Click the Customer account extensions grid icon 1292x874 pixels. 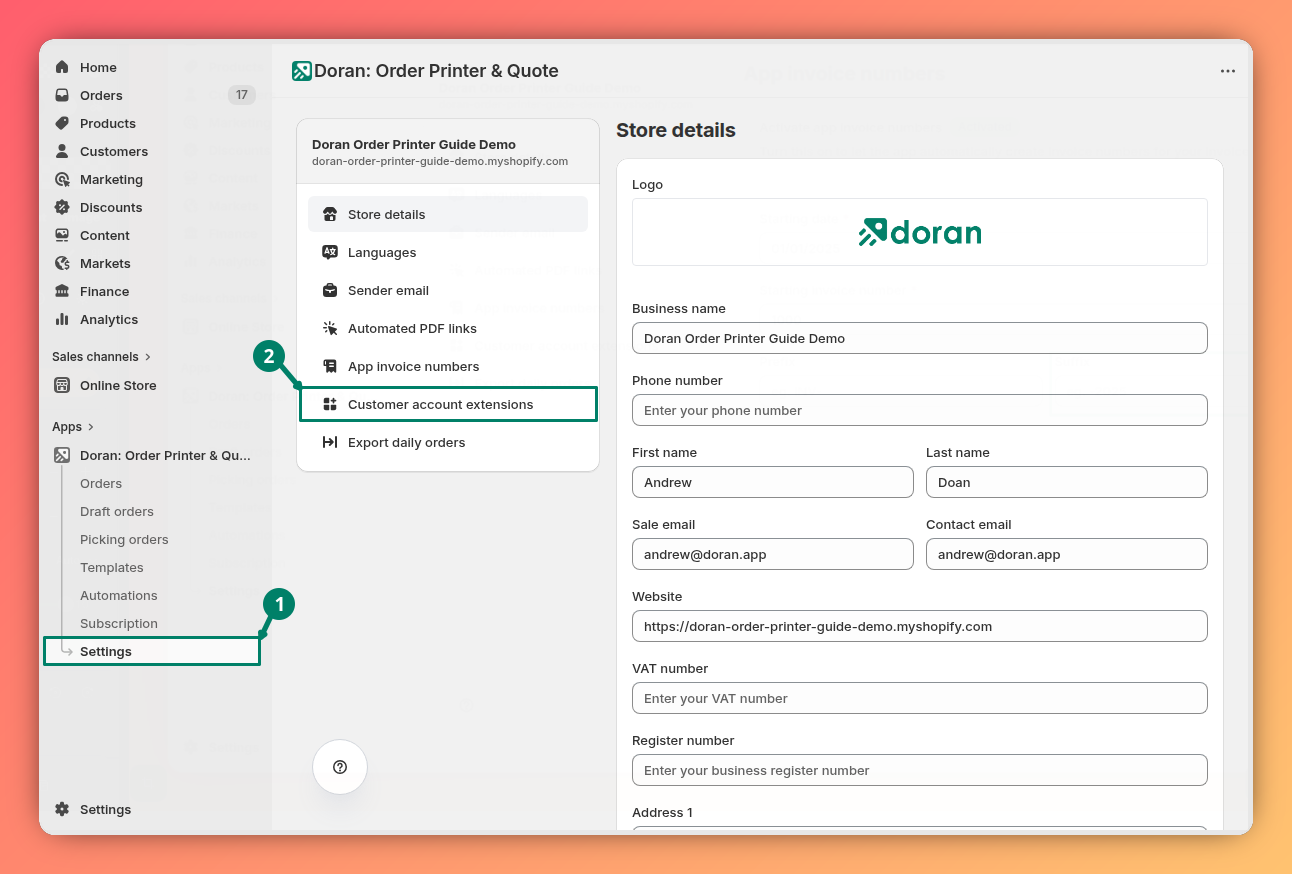[x=330, y=404]
